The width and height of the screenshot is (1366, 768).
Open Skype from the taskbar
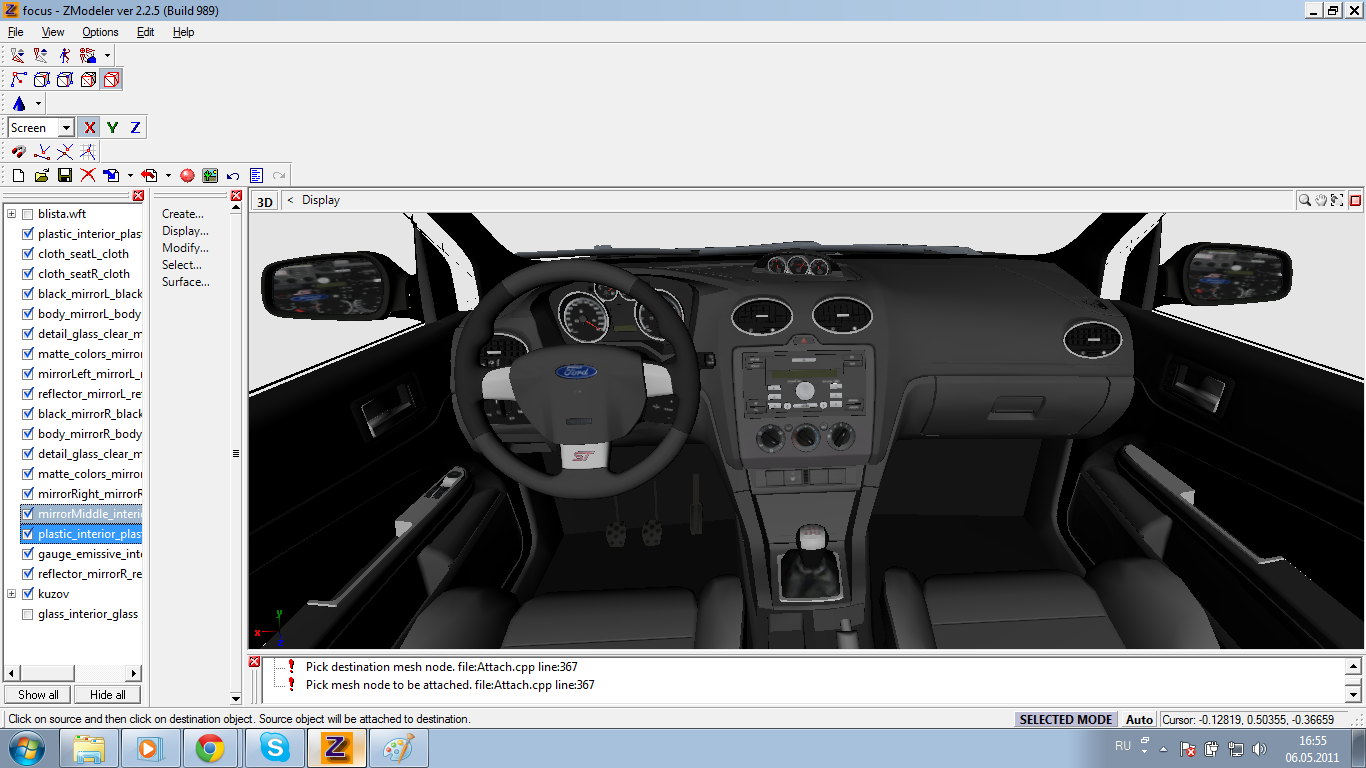tap(273, 748)
